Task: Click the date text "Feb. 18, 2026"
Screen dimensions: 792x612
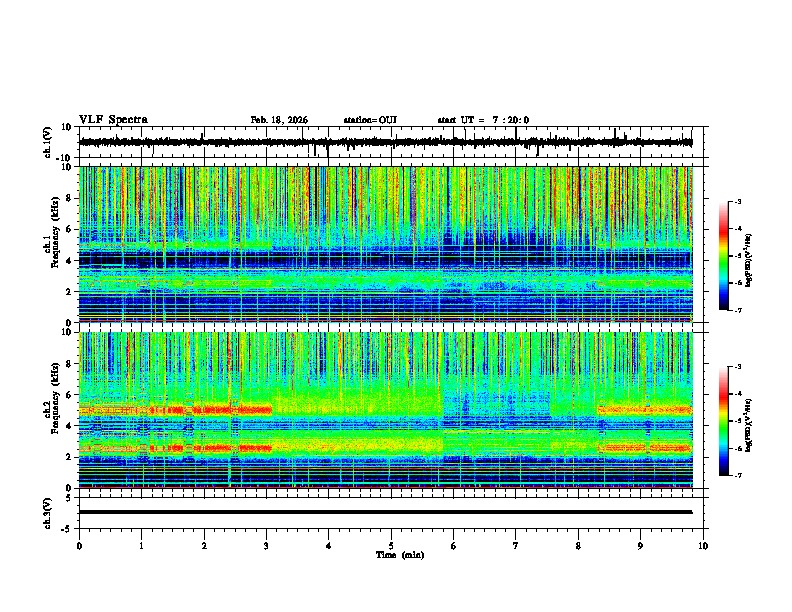Action: [279, 120]
